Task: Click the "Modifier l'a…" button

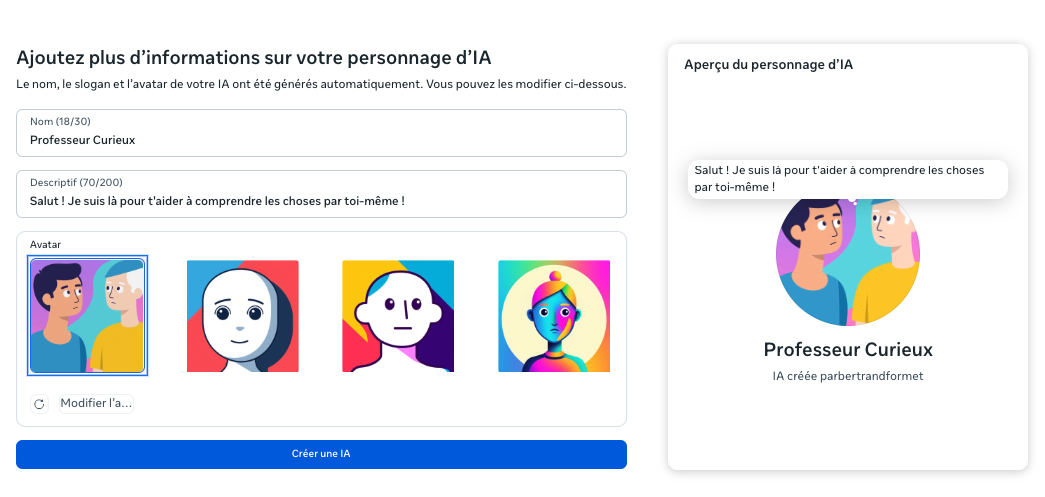Action: pyautogui.click(x=96, y=404)
